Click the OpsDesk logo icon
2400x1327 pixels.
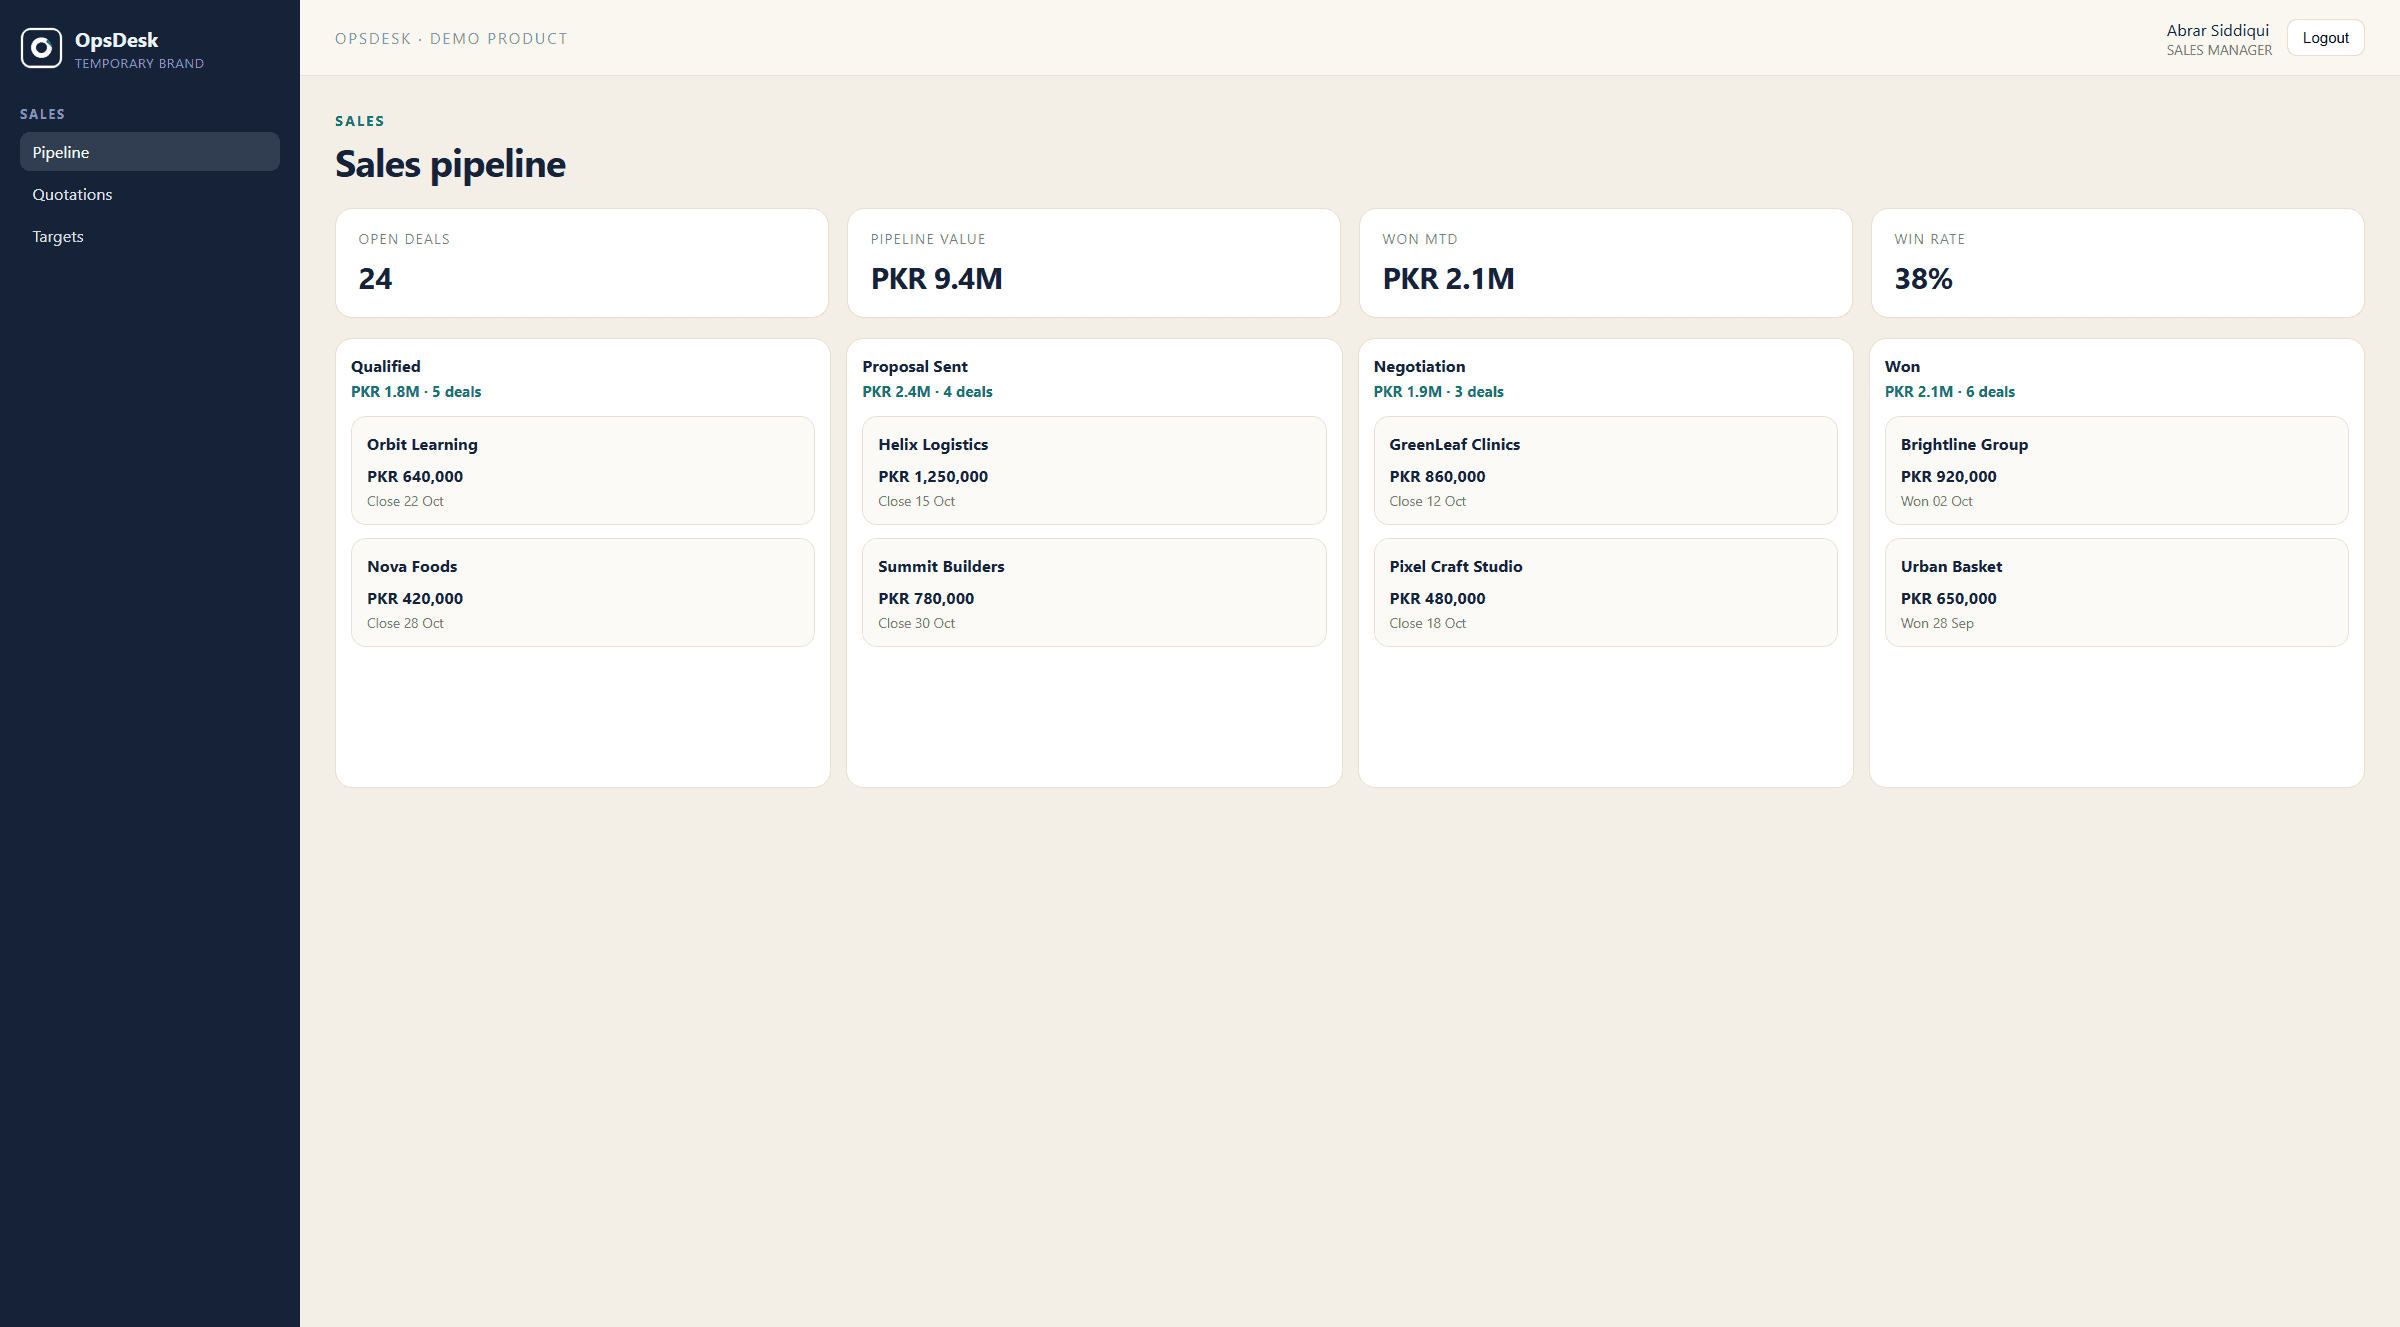click(x=41, y=48)
